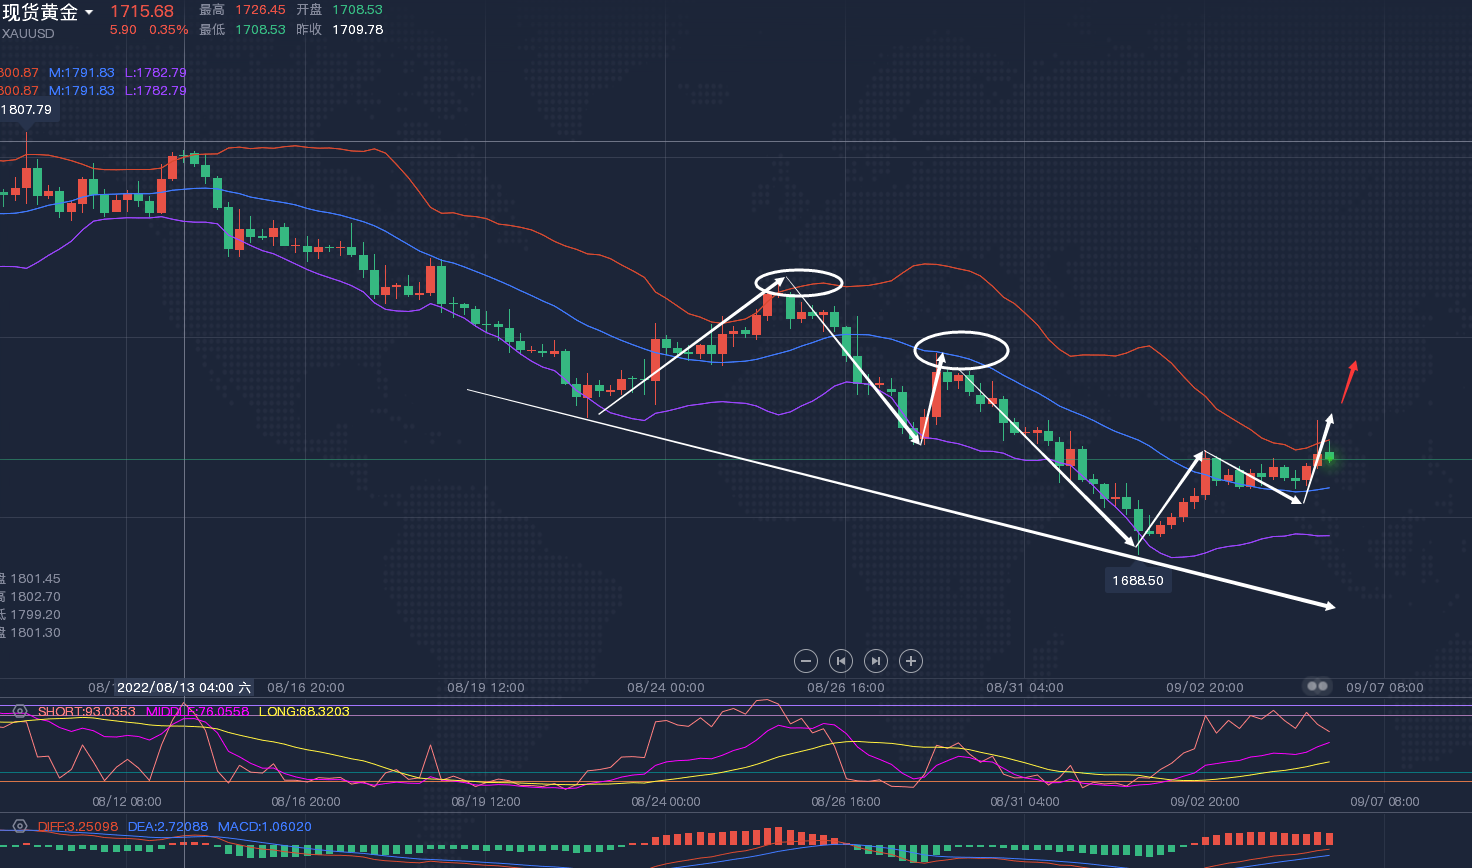Open the 现货黄金 symbol dropdown arrow
The height and width of the screenshot is (868, 1472).
click(89, 13)
